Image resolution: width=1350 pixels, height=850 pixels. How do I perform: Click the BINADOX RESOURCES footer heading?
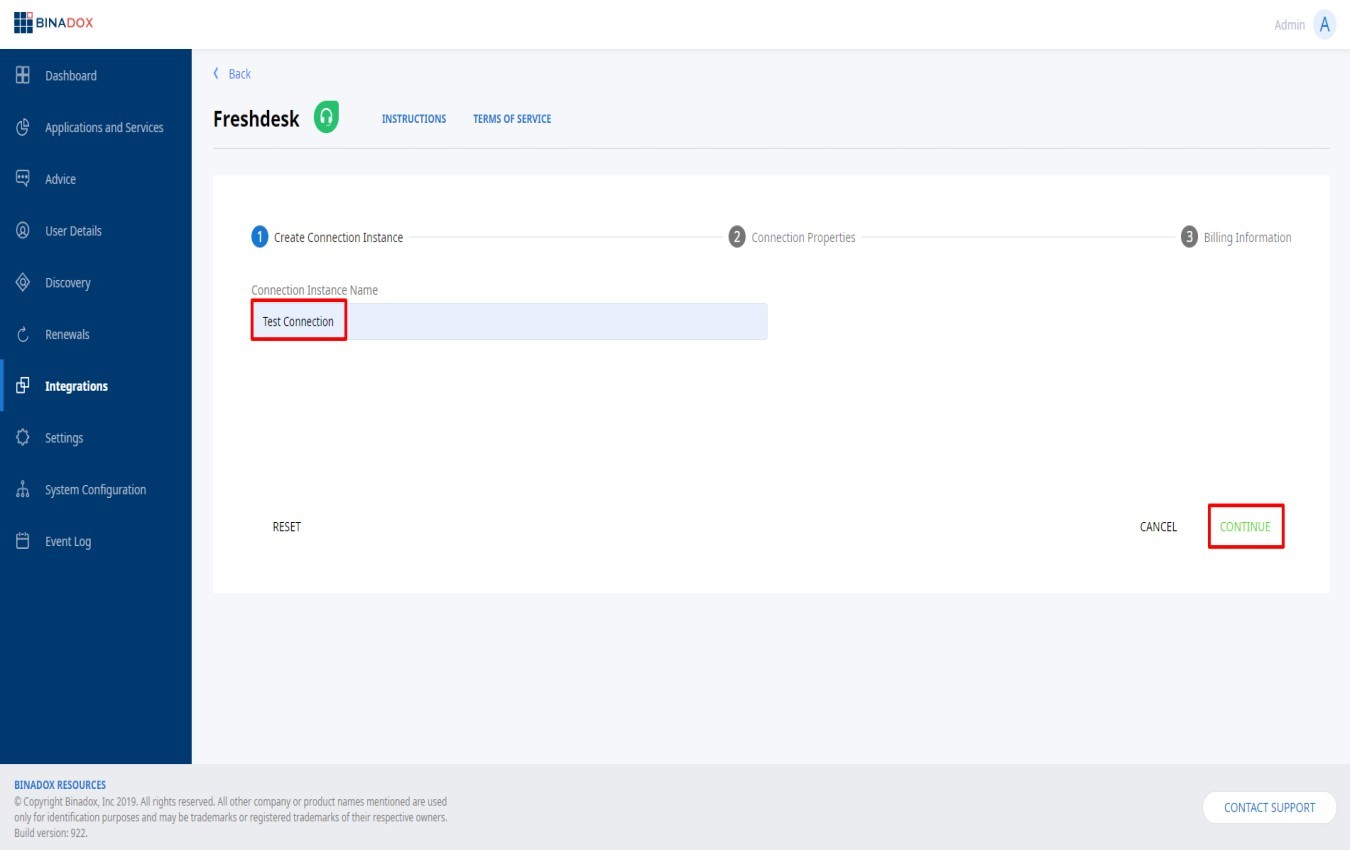(x=60, y=785)
